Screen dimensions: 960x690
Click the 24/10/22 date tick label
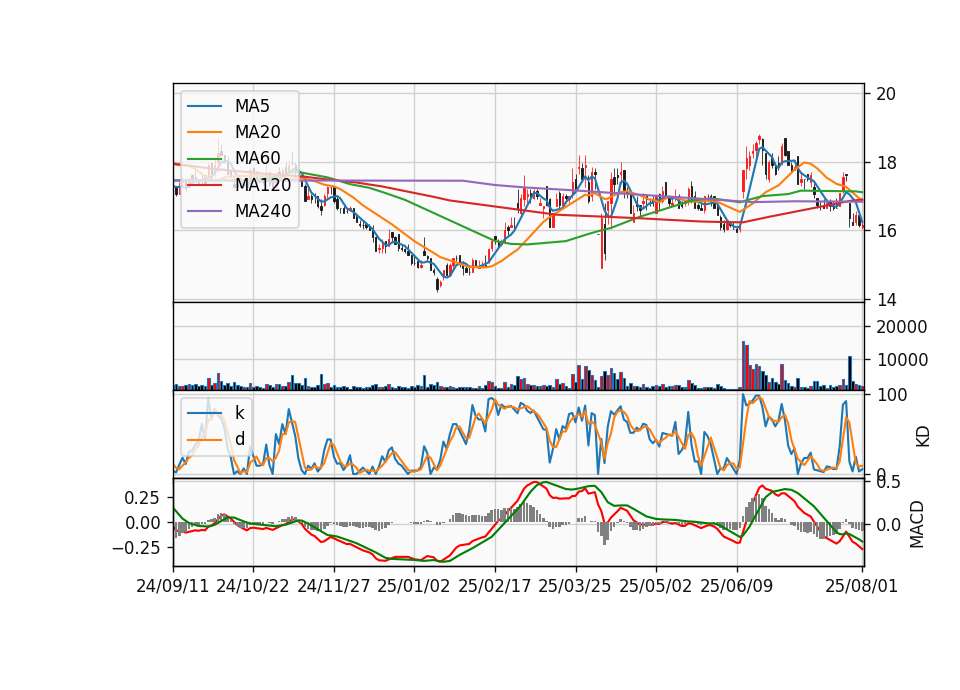tap(253, 586)
